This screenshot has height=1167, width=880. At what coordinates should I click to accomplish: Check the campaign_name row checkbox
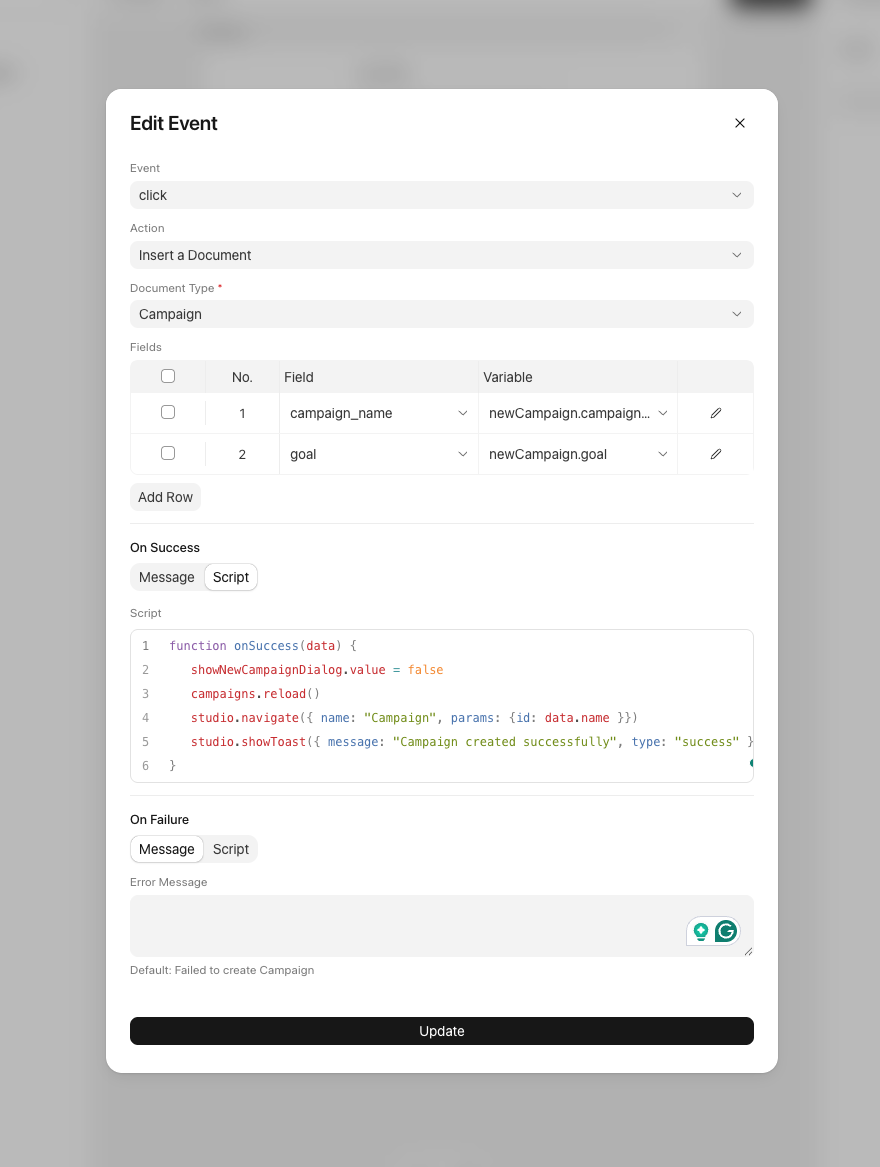click(168, 412)
